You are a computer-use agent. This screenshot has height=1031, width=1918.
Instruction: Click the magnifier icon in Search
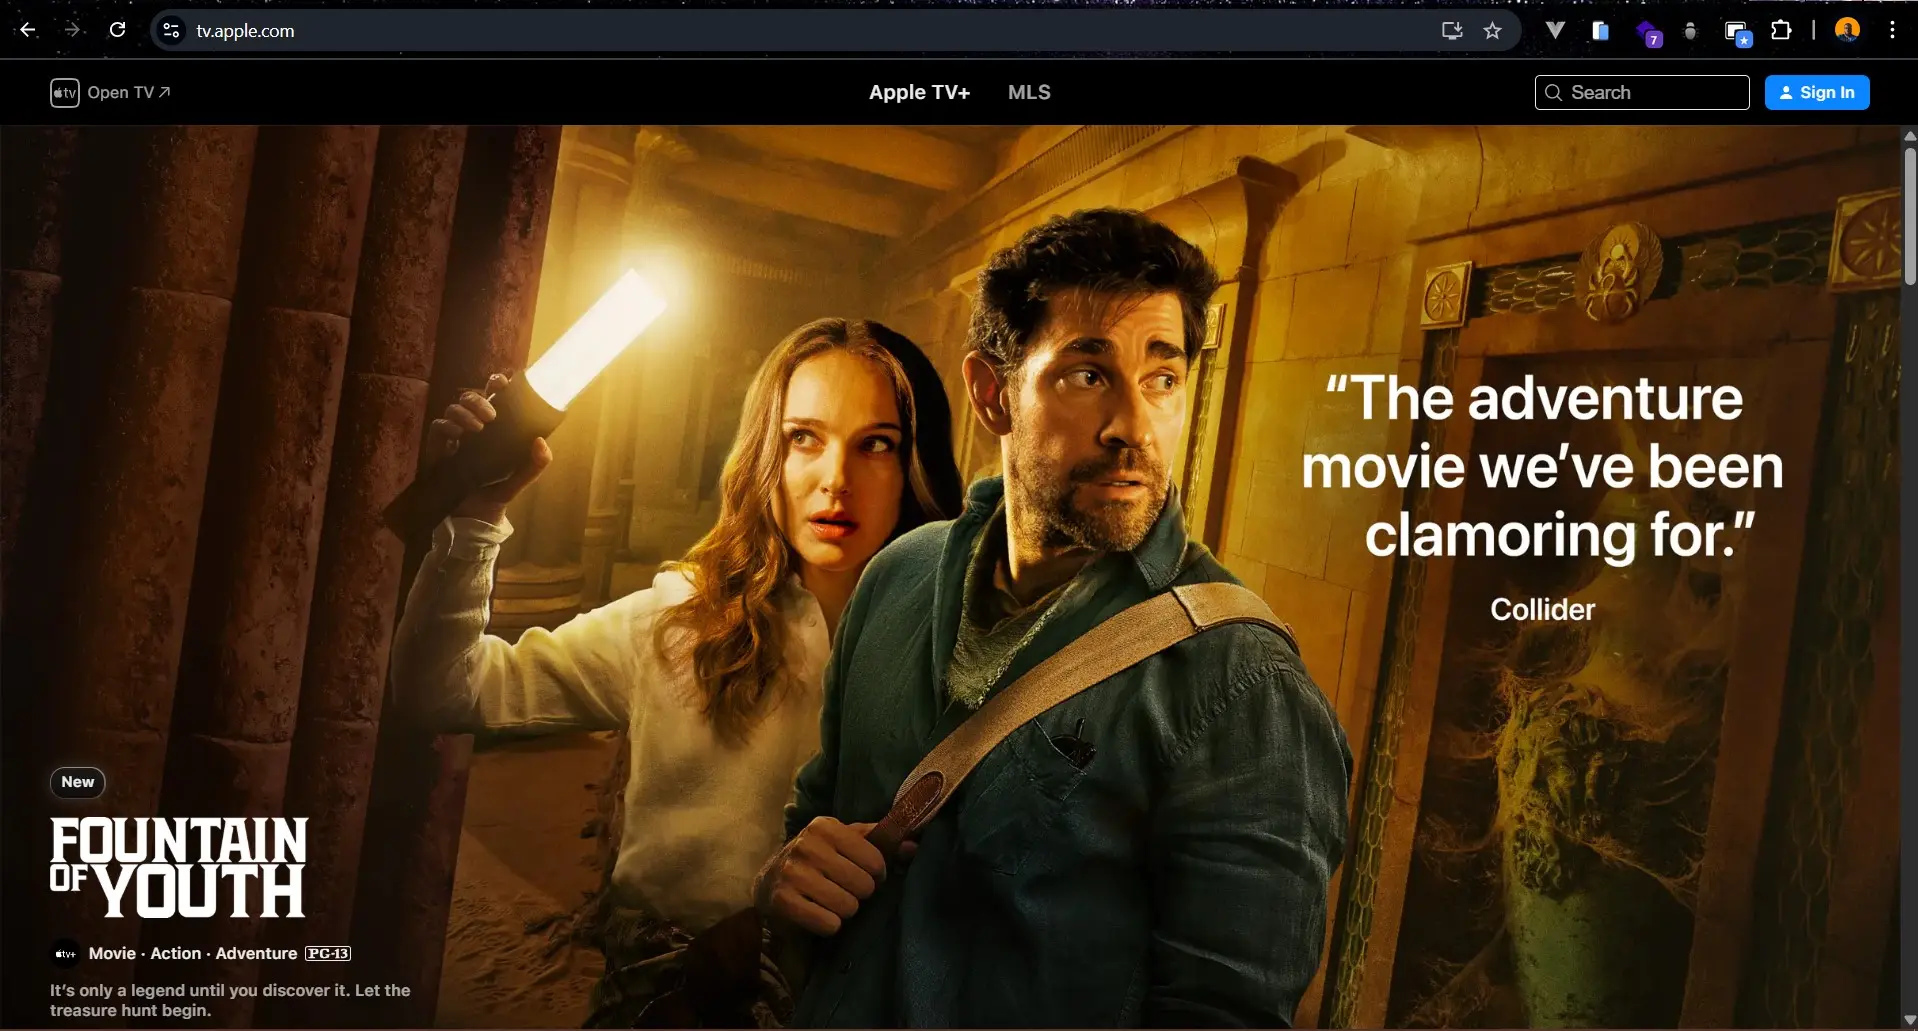pos(1553,92)
